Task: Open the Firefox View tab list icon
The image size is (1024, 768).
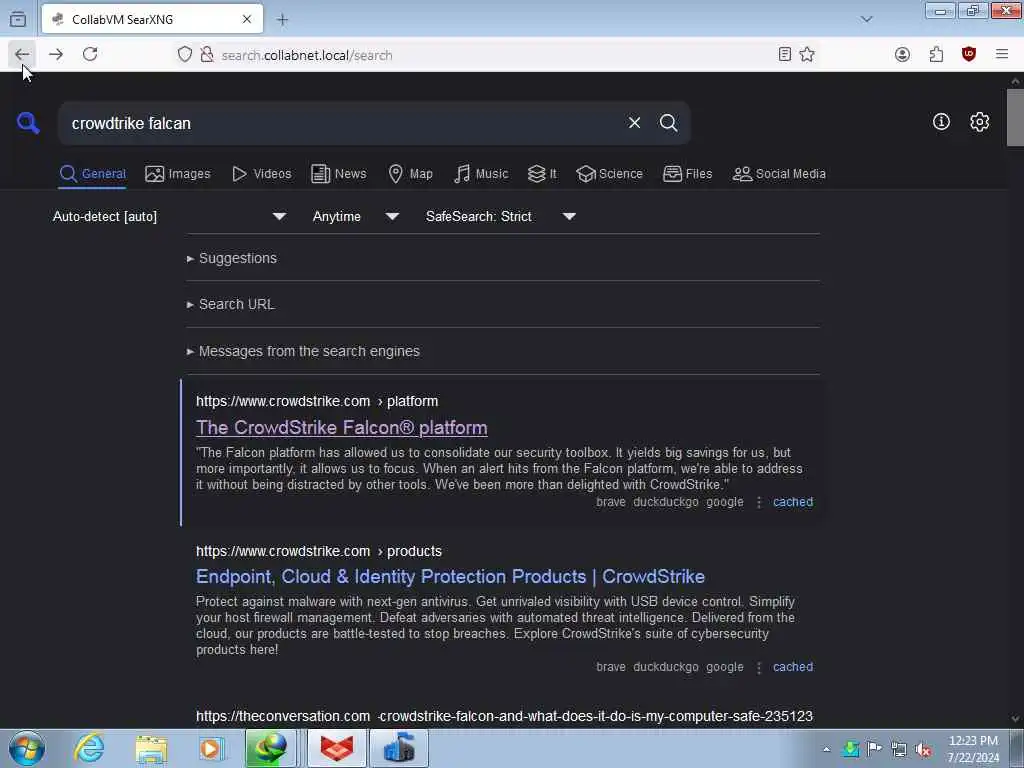Action: (18, 20)
